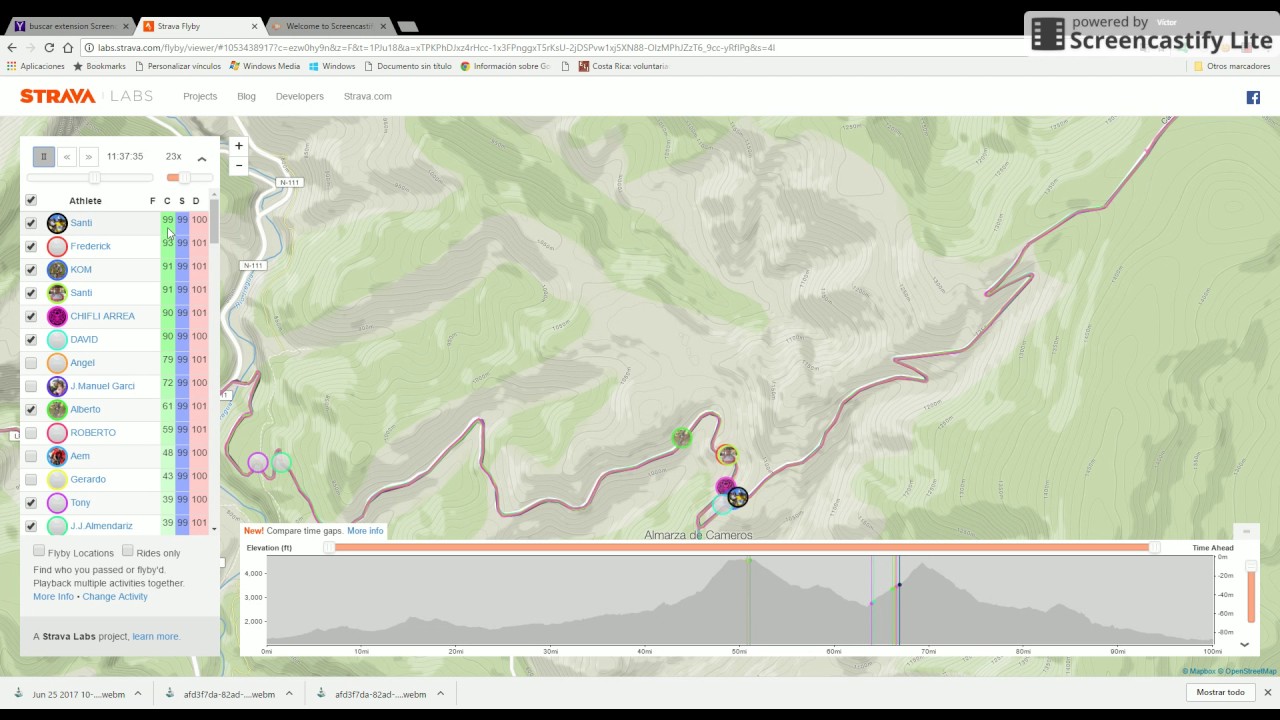1280x720 pixels.
Task: Click the learn more link
Action: (x=155, y=636)
